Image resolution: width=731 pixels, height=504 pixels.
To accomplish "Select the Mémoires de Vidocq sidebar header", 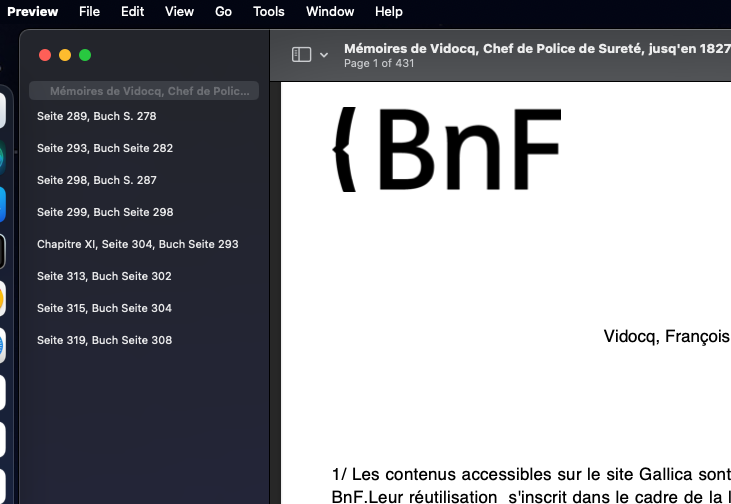I will 144,91.
